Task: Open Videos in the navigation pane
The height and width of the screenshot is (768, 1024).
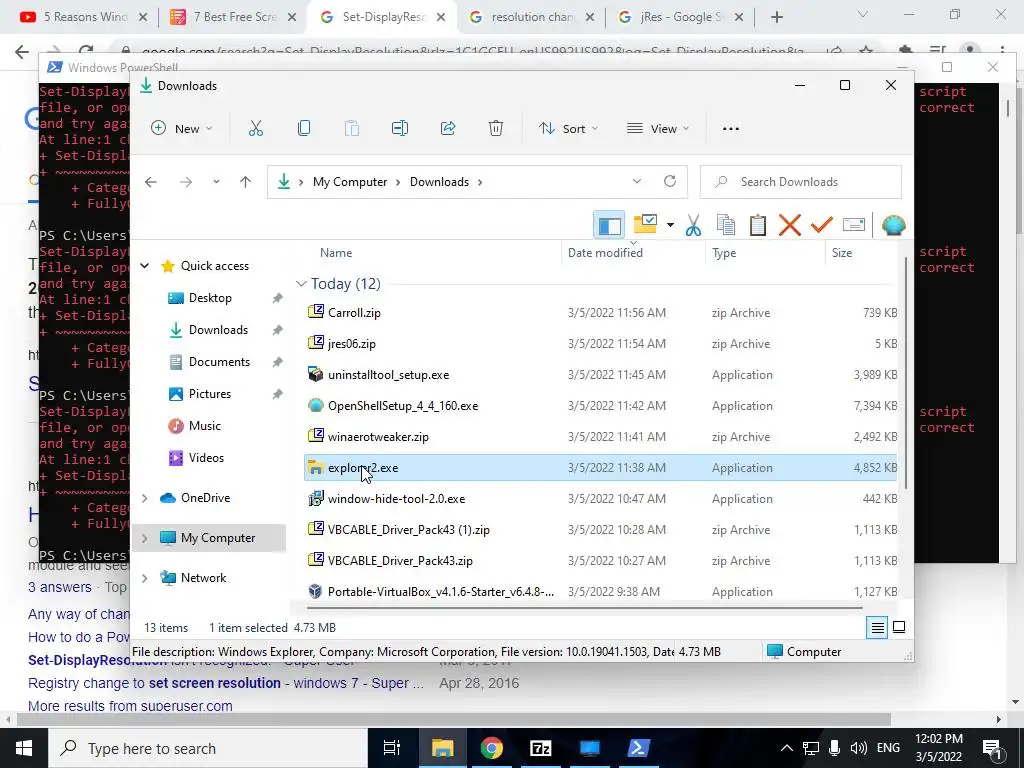Action: (x=206, y=458)
